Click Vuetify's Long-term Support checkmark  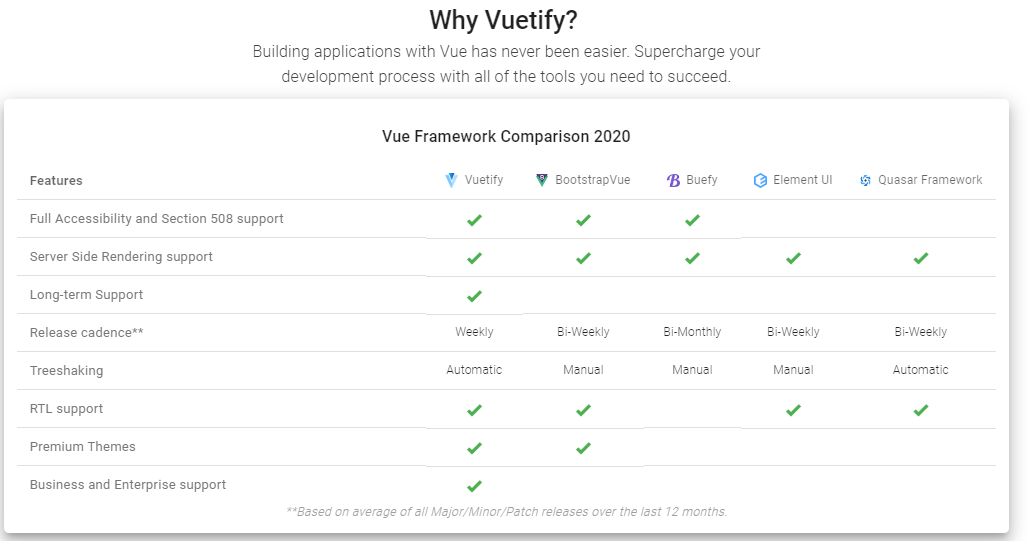click(474, 295)
